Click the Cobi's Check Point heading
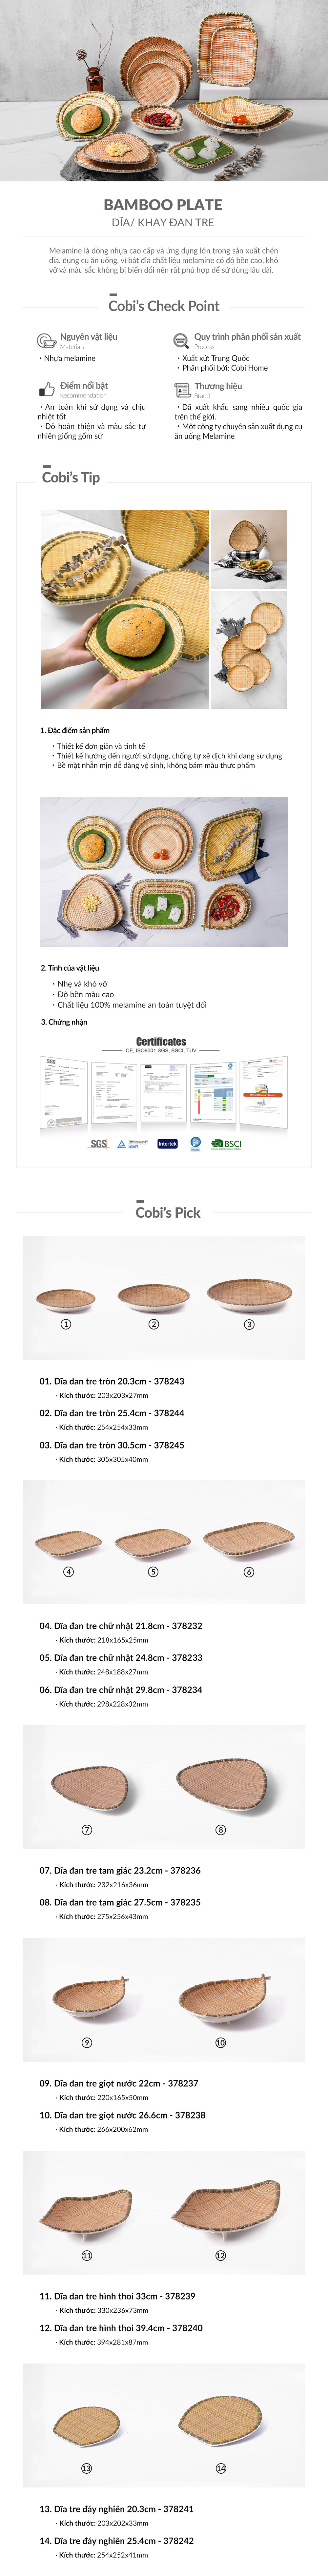This screenshot has height=2576, width=328. (x=164, y=306)
